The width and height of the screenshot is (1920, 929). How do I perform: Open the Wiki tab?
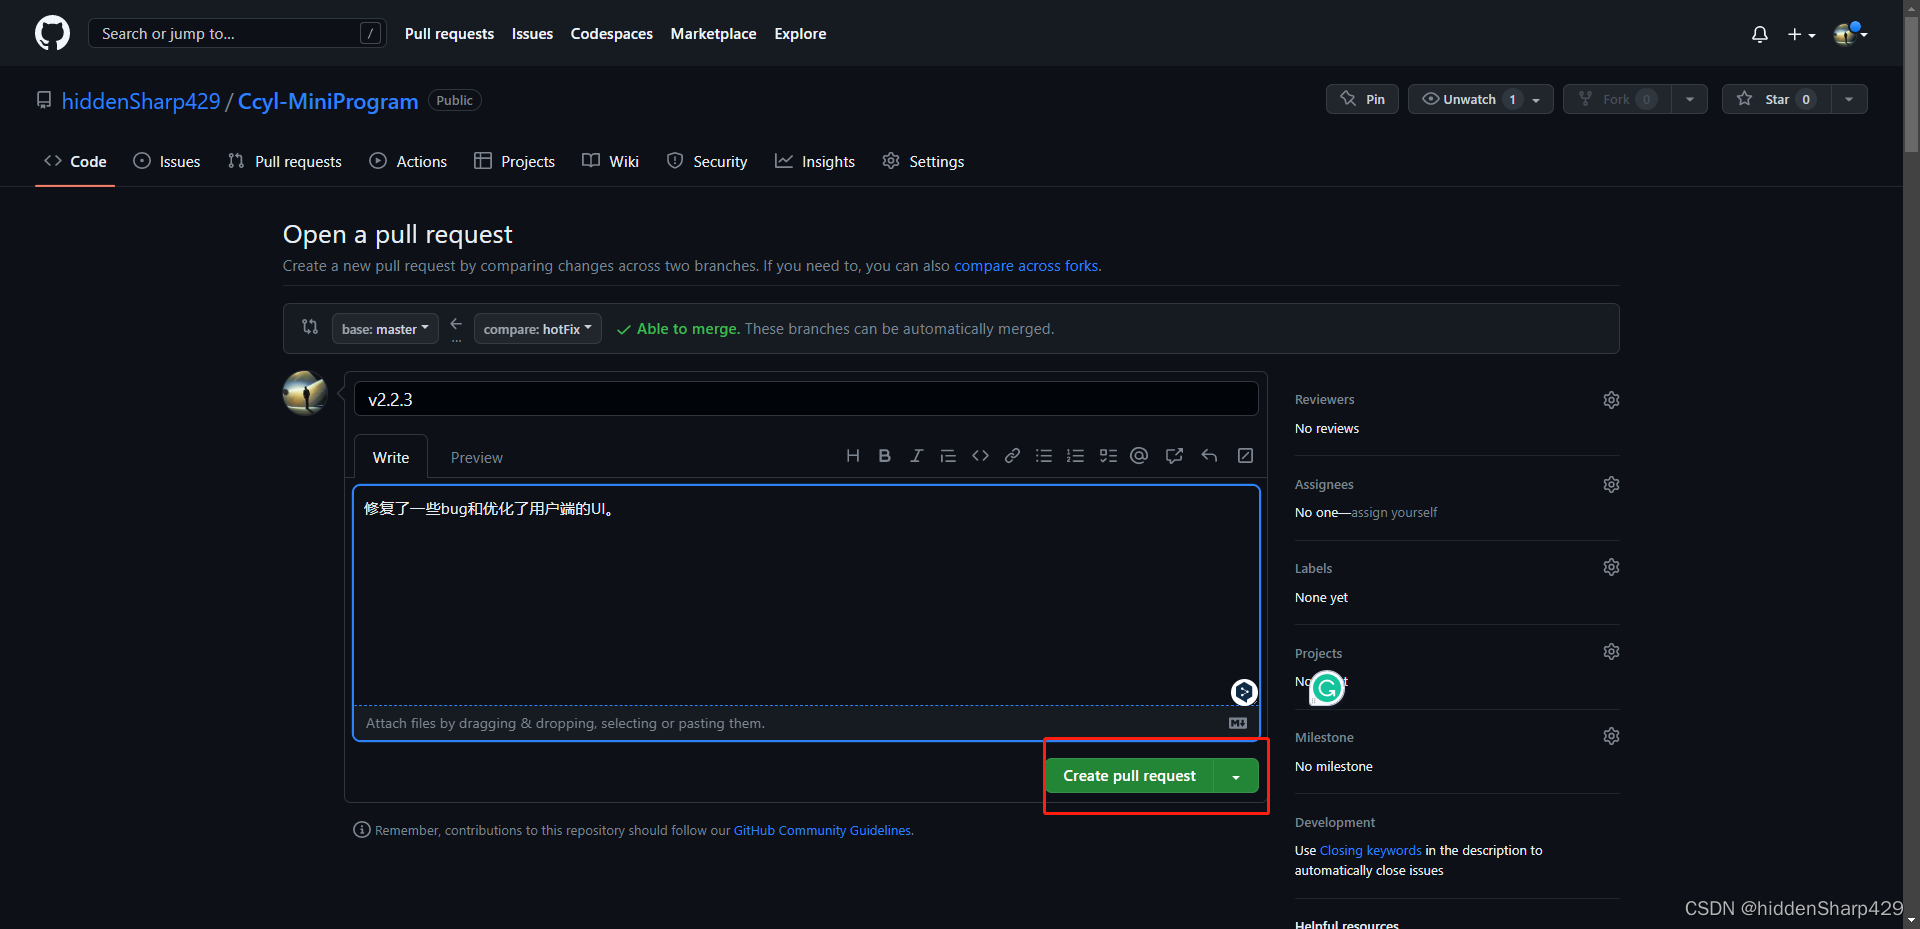click(610, 161)
